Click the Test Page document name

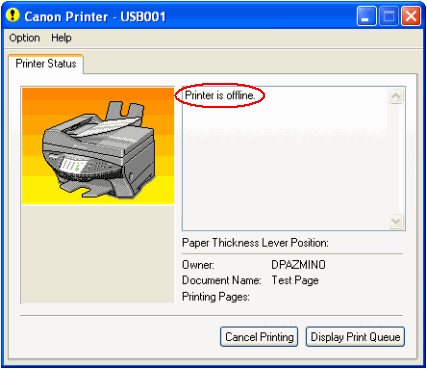[295, 280]
